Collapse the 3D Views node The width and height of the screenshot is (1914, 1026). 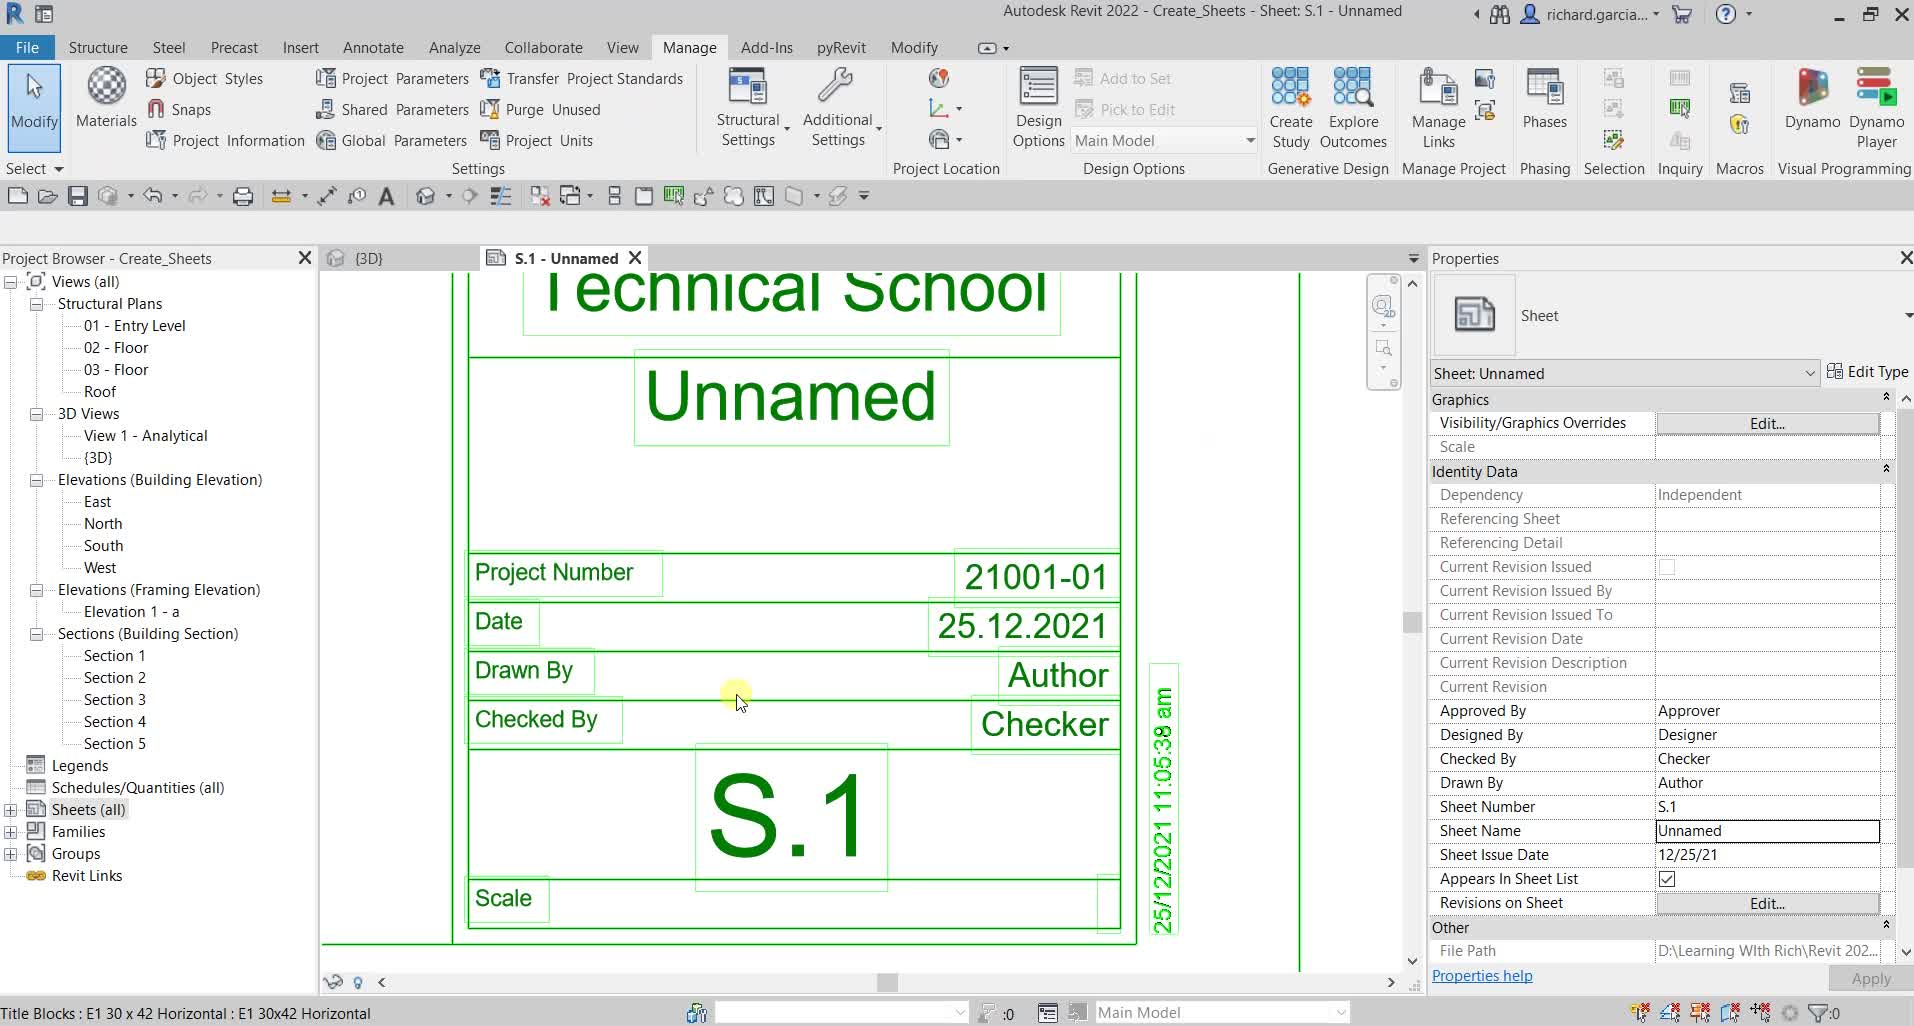click(x=36, y=414)
